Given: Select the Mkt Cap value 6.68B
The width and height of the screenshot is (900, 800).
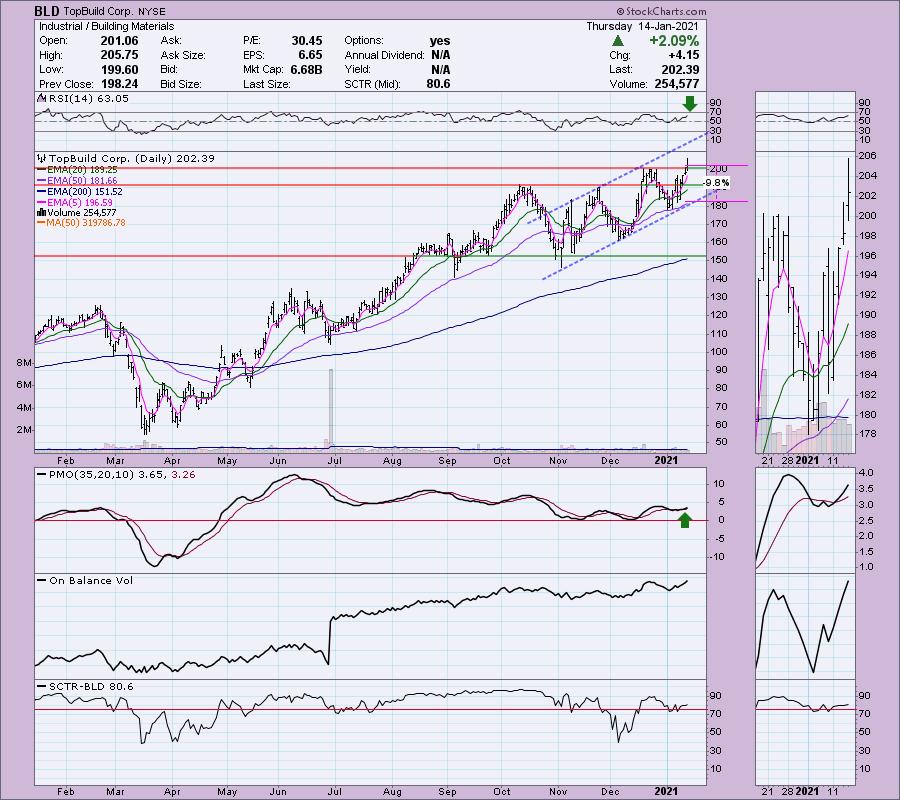Looking at the screenshot, I should pyautogui.click(x=307, y=69).
